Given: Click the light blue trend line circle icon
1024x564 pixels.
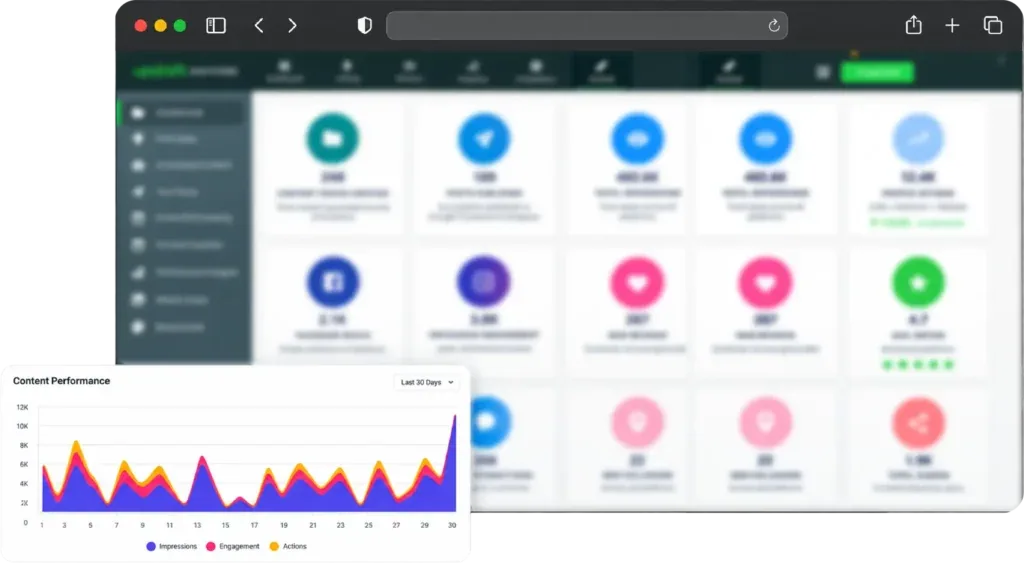Looking at the screenshot, I should coord(918,138).
